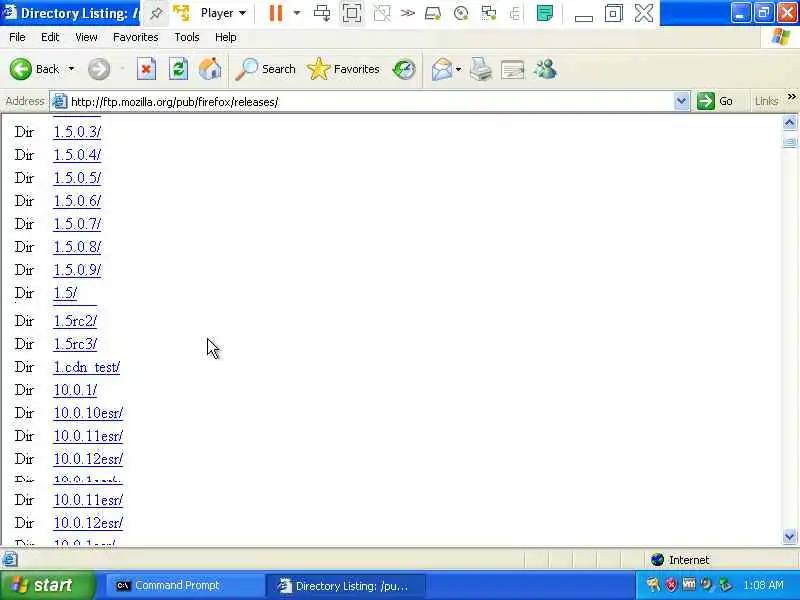Click the Directory Listing taskbar button
Image resolution: width=800 pixels, height=600 pixels.
point(345,586)
